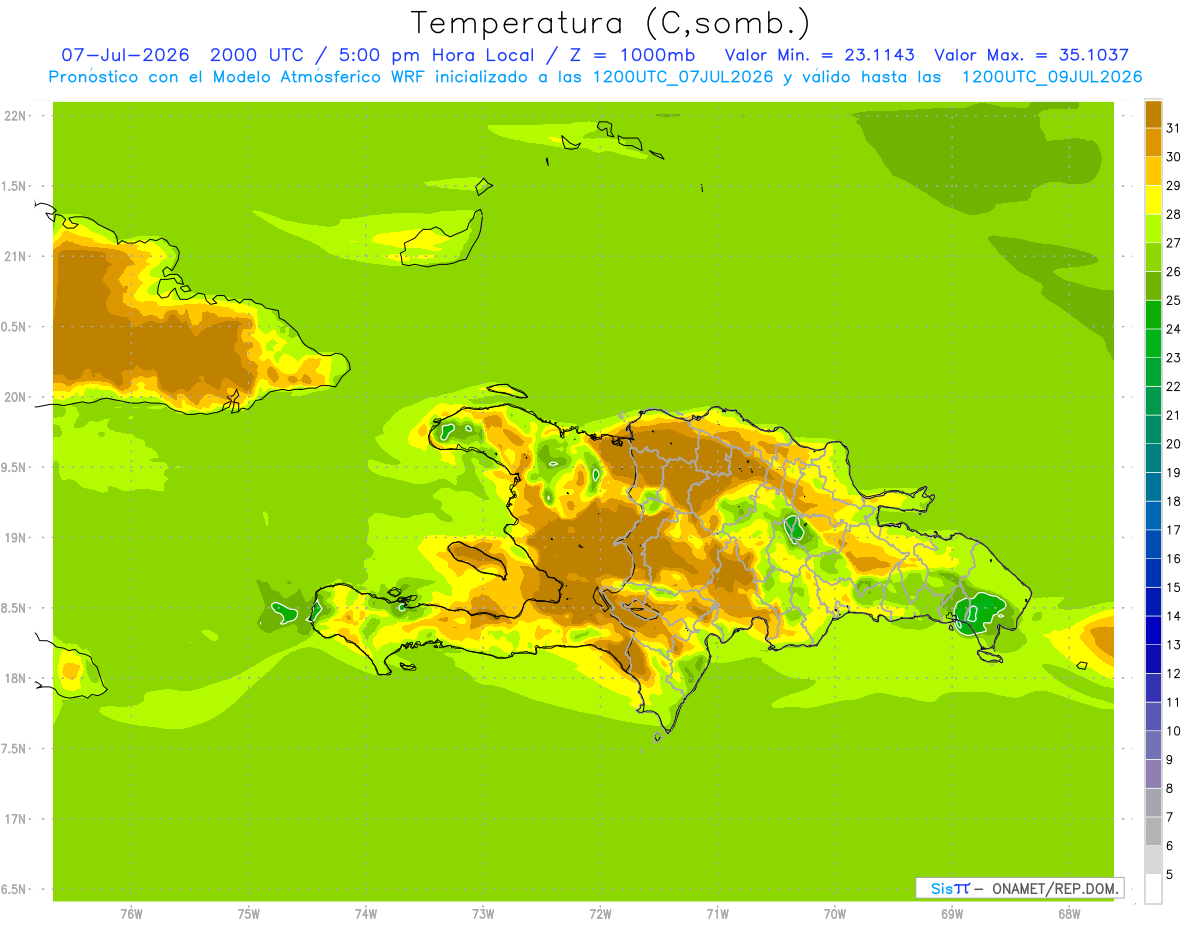Click the legend value '13' on the colorbar
This screenshot has width=1200, height=927.
1174,645
